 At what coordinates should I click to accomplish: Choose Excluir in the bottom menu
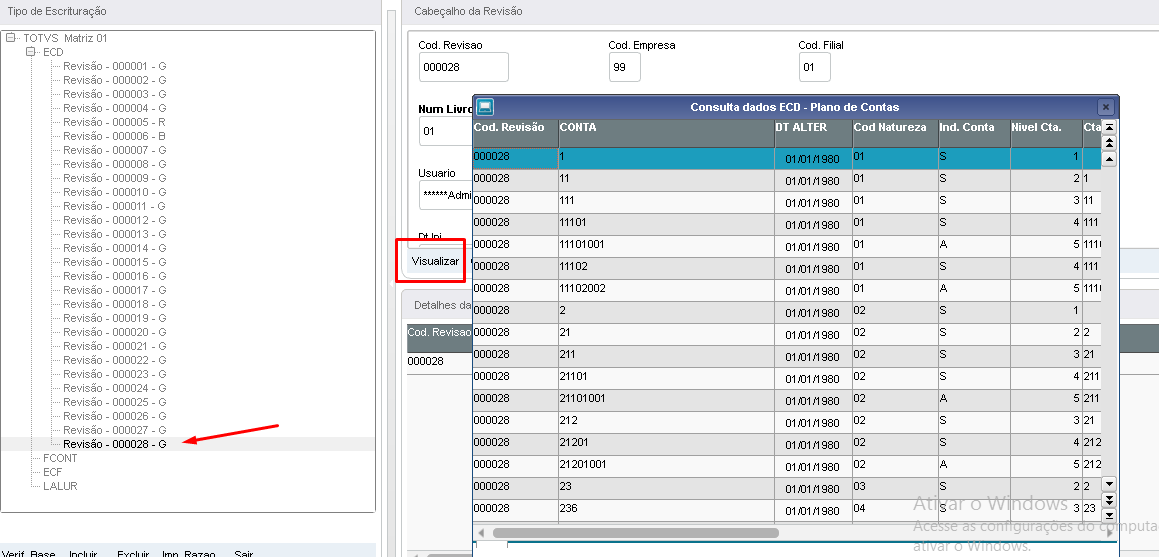click(x=133, y=553)
